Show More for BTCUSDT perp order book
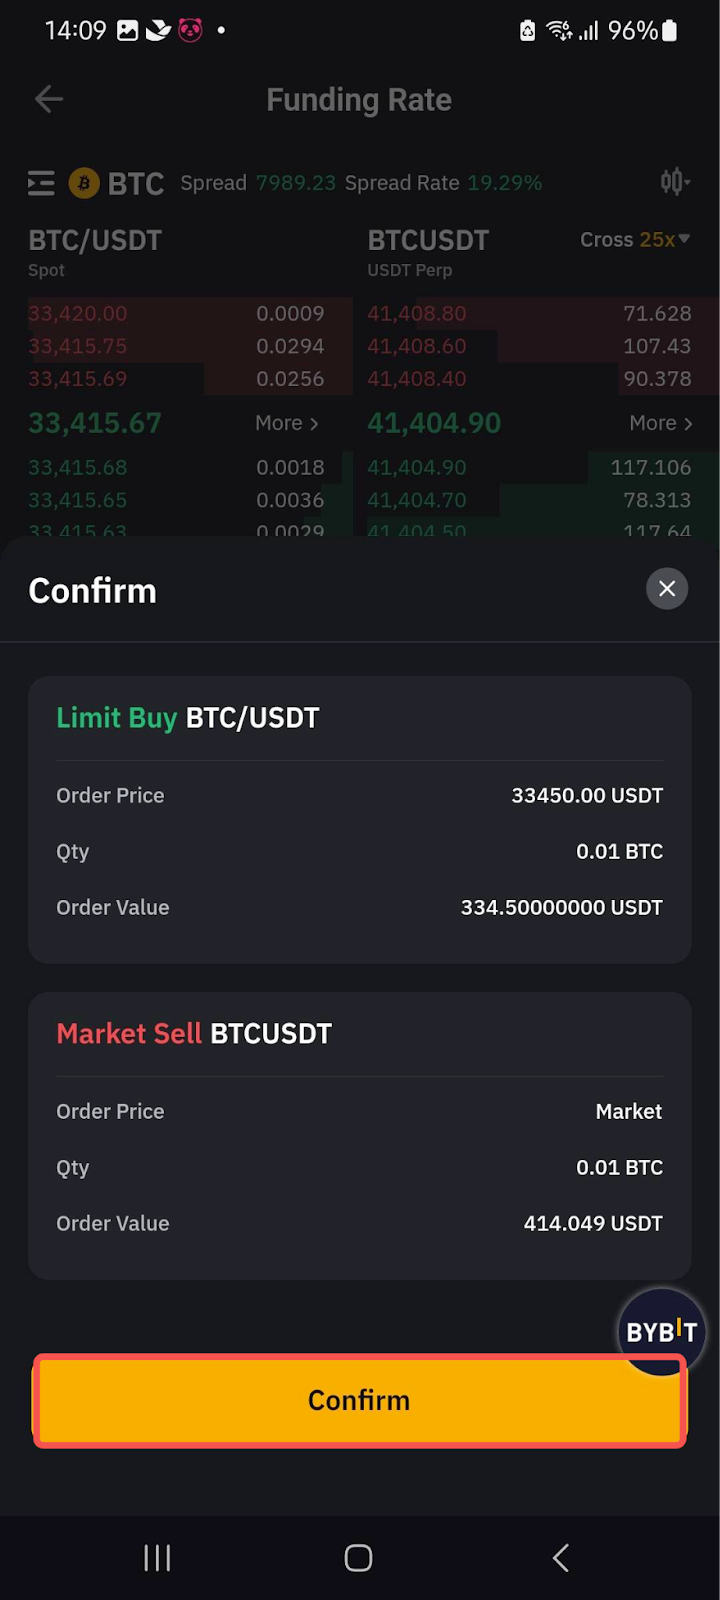The width and height of the screenshot is (720, 1600). click(660, 423)
